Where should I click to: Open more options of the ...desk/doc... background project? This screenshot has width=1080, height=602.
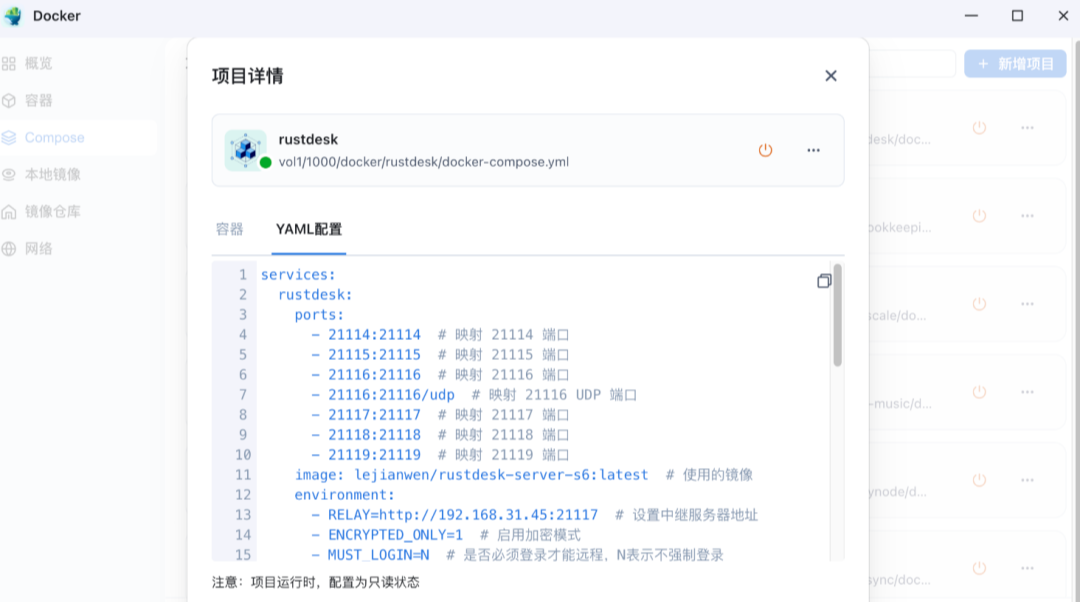tap(1027, 127)
